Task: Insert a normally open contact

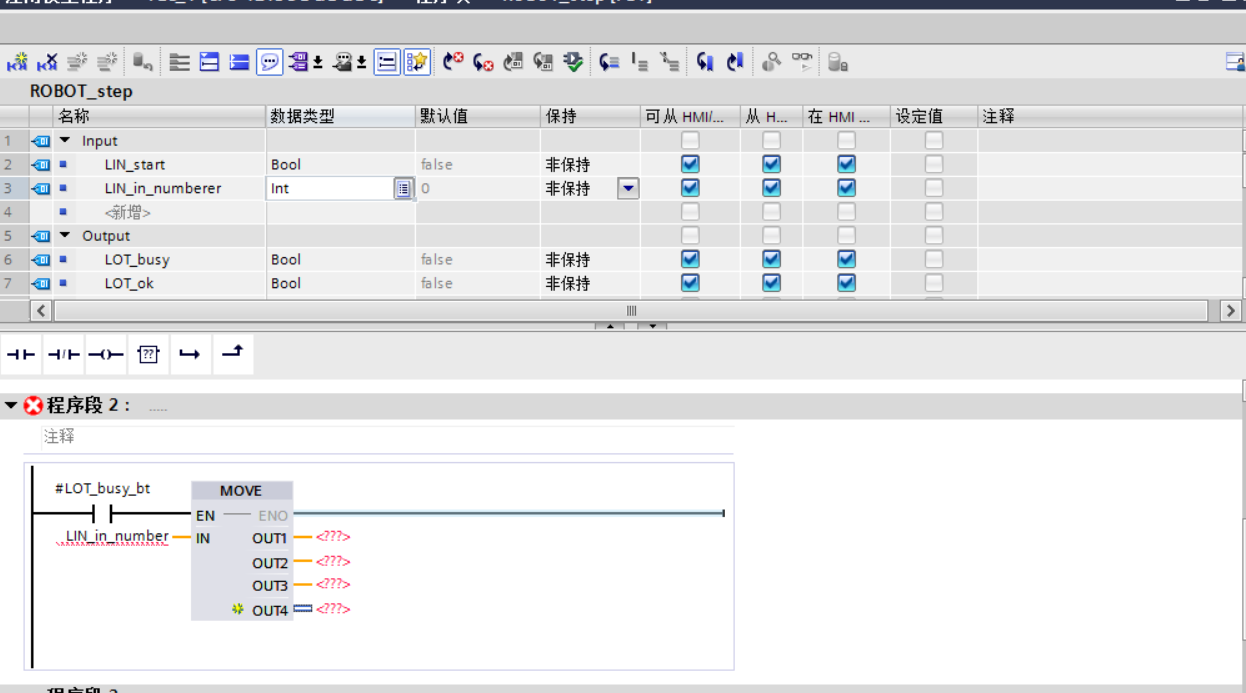Action: (x=21, y=355)
